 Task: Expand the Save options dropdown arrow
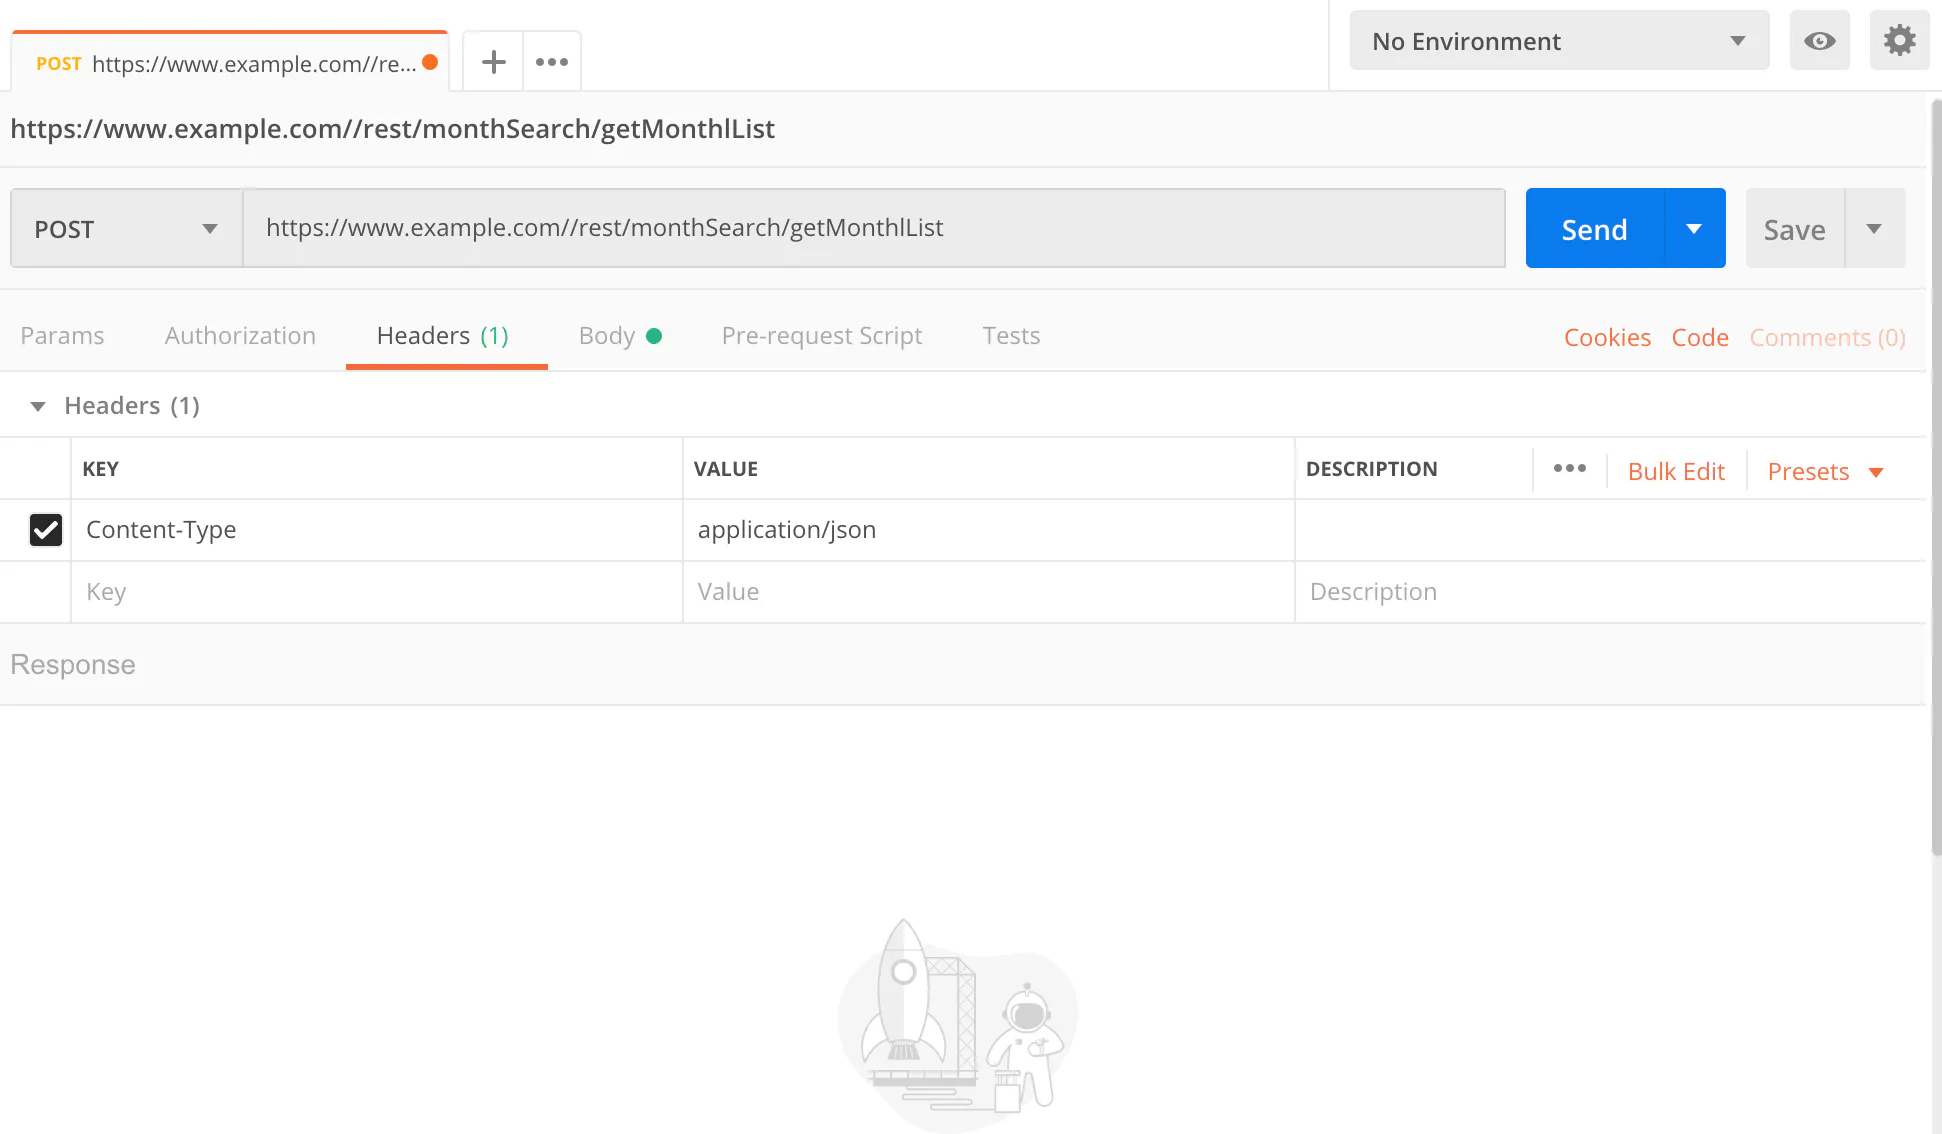pyautogui.click(x=1874, y=229)
